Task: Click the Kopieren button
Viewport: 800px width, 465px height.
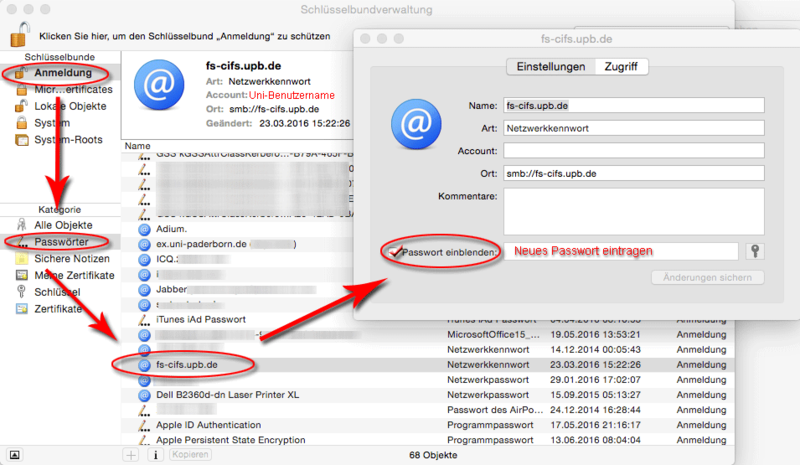Action: [x=190, y=455]
